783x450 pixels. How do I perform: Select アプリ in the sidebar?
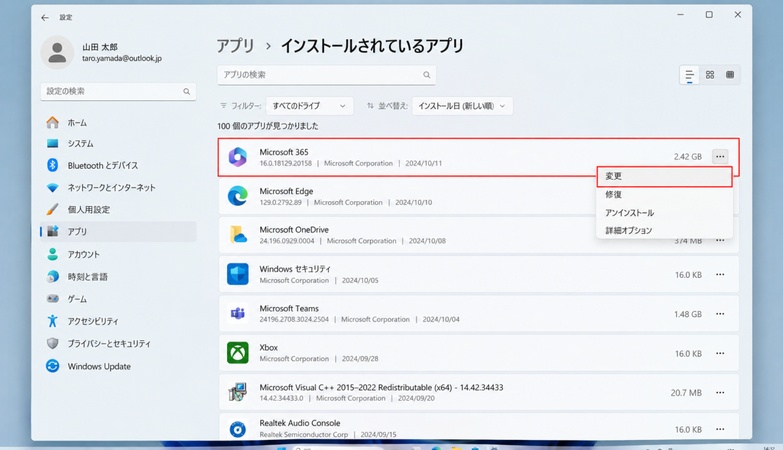[118, 231]
